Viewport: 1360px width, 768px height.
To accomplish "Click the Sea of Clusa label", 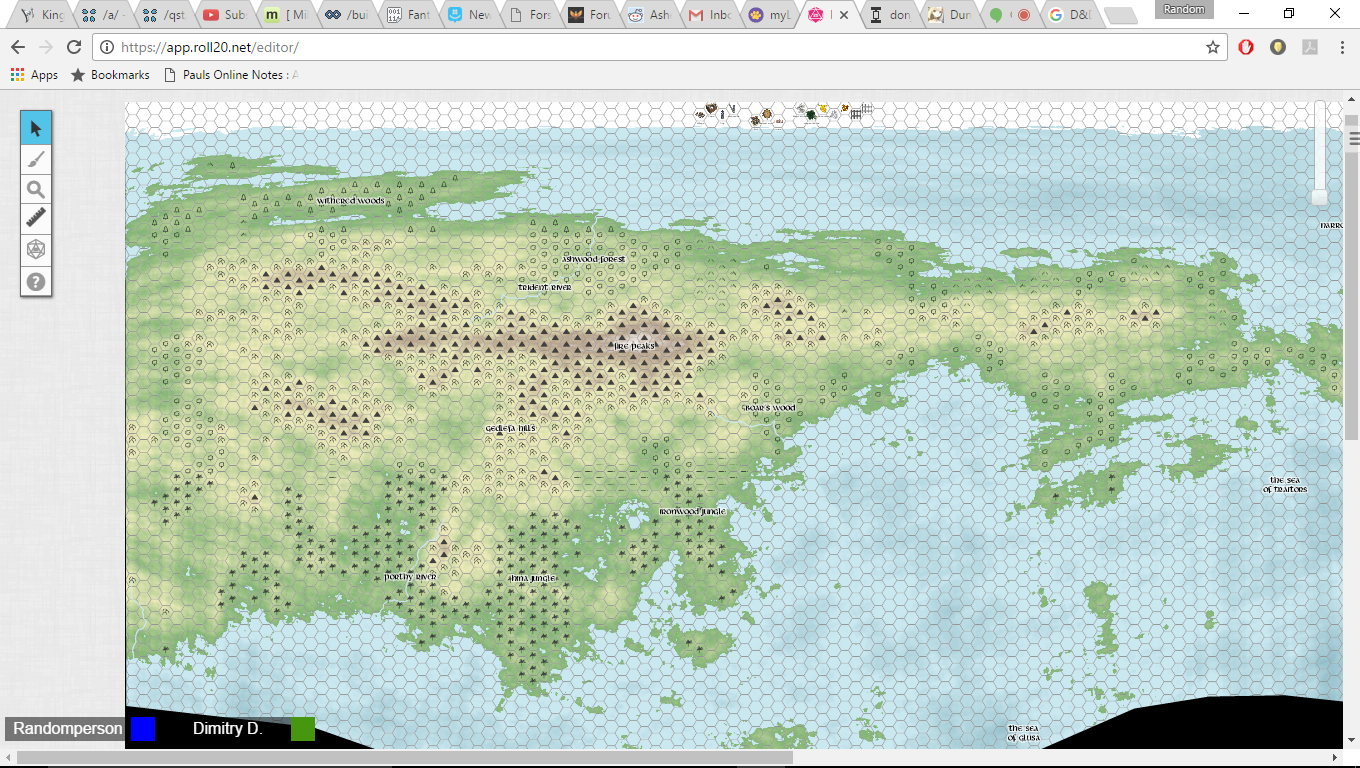I will 1024,733.
